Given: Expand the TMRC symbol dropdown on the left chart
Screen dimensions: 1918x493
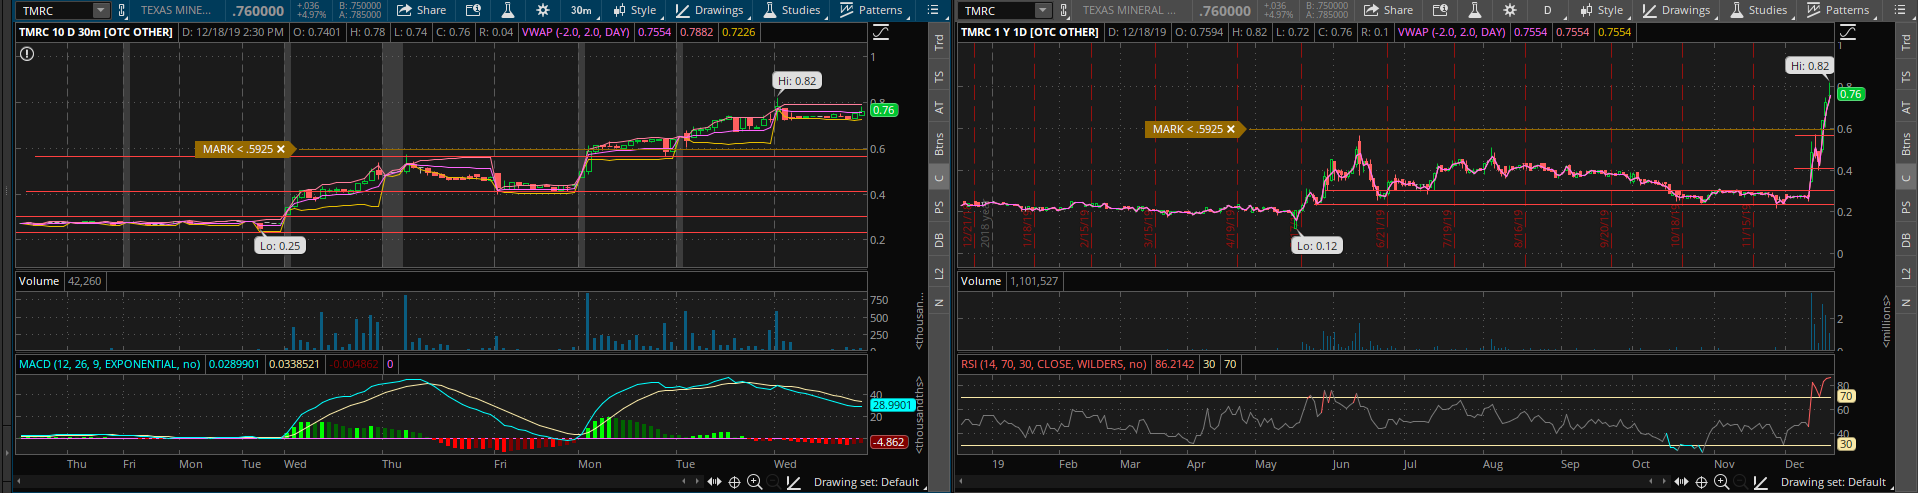Looking at the screenshot, I should point(100,10).
